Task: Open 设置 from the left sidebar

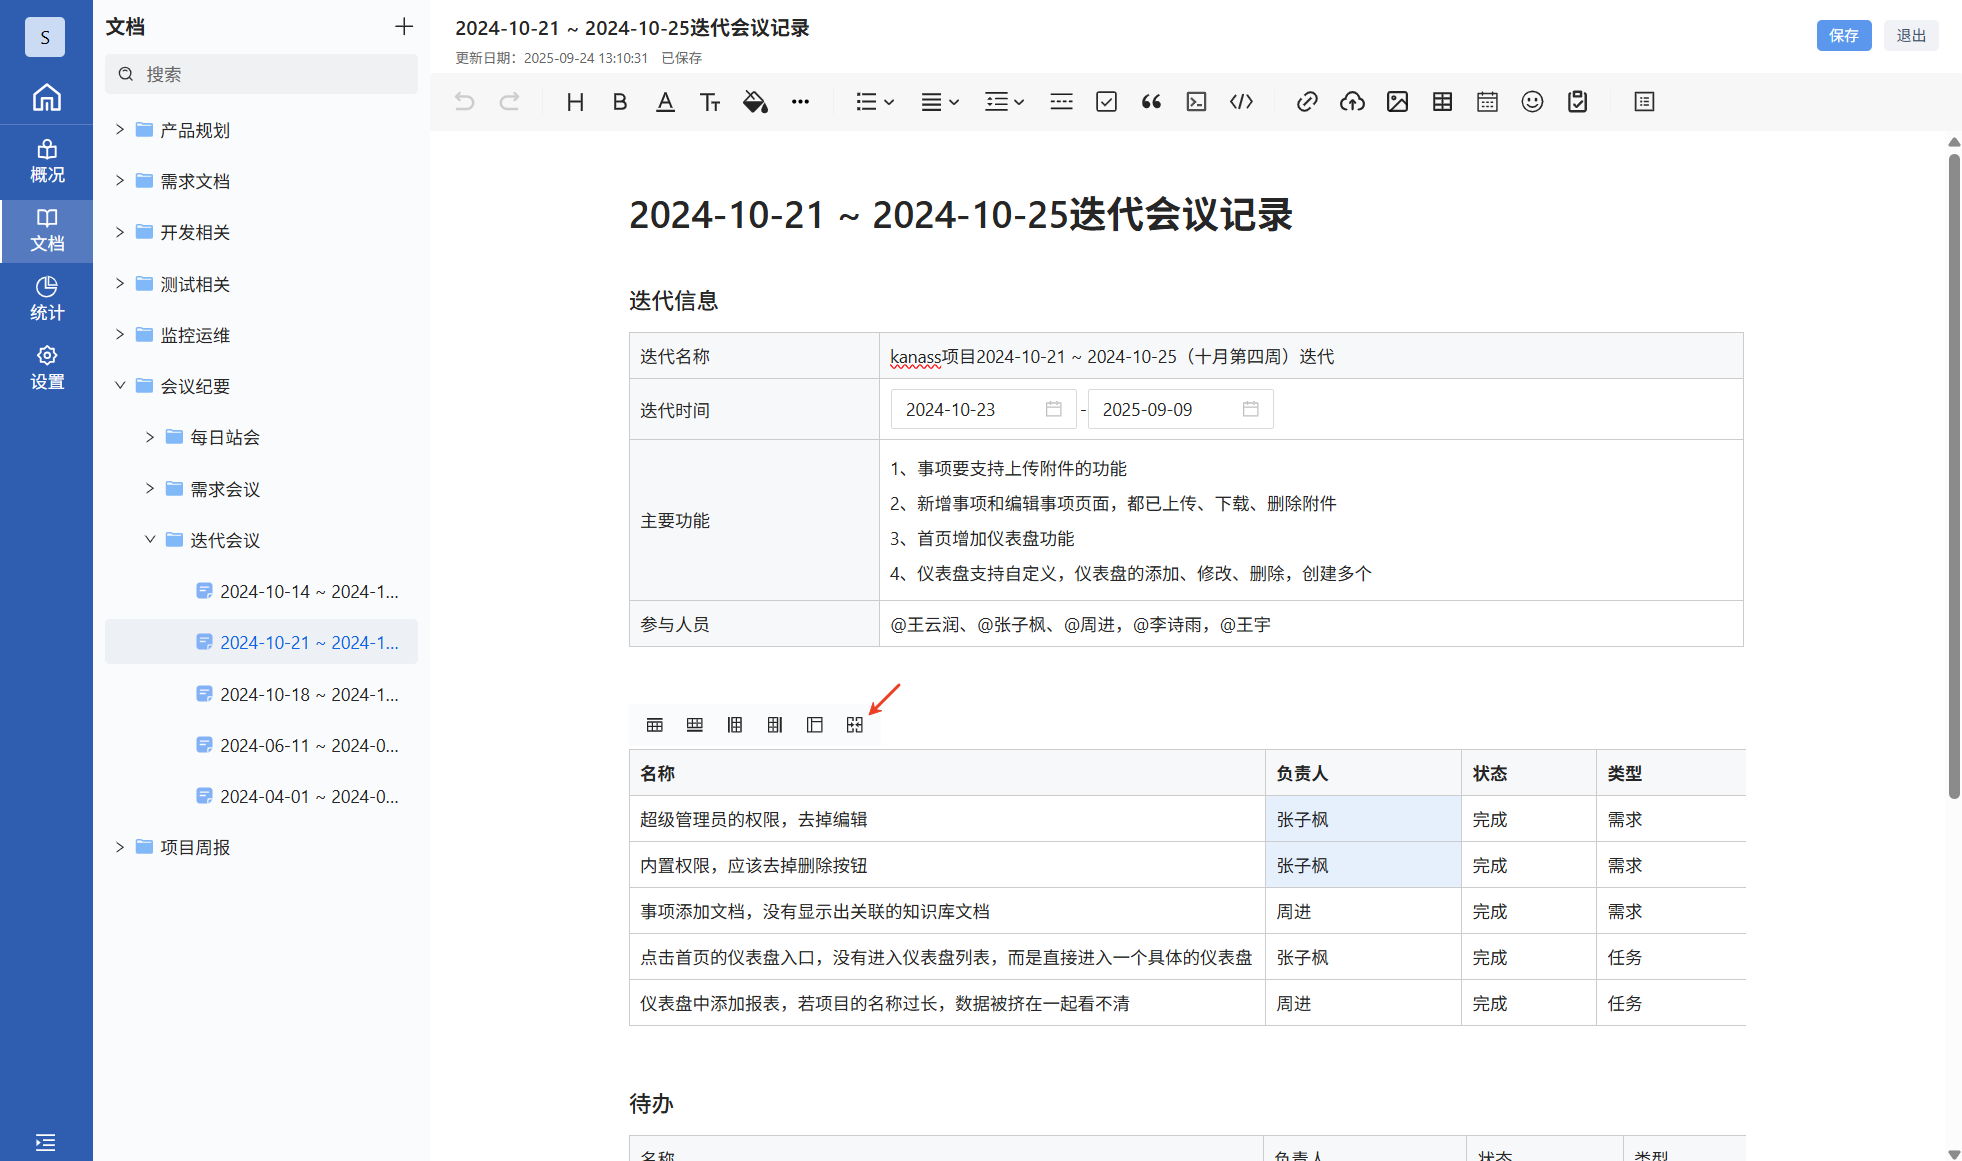Action: point(46,367)
